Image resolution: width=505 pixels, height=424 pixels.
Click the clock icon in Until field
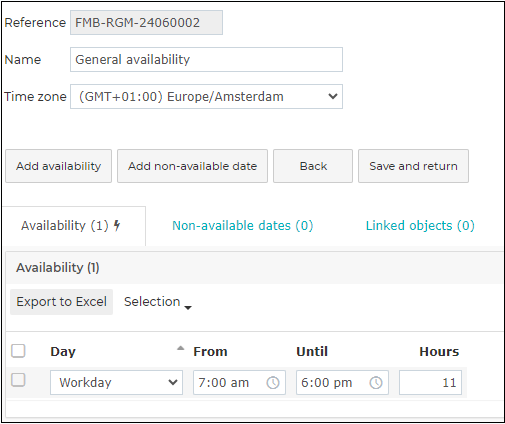click(376, 382)
